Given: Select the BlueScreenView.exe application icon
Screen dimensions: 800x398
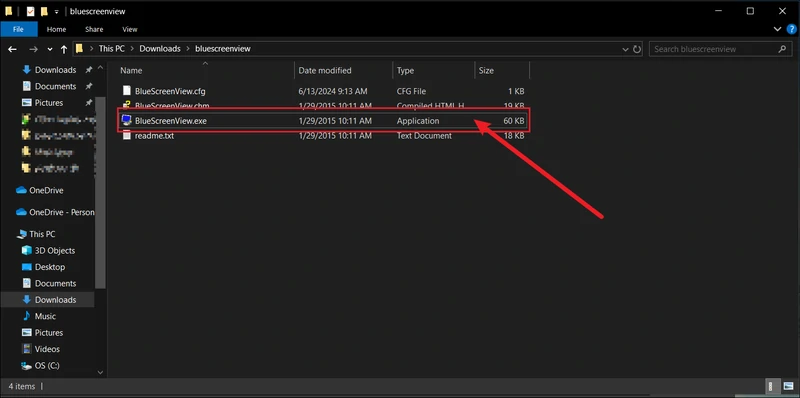Looking at the screenshot, I should (x=127, y=120).
